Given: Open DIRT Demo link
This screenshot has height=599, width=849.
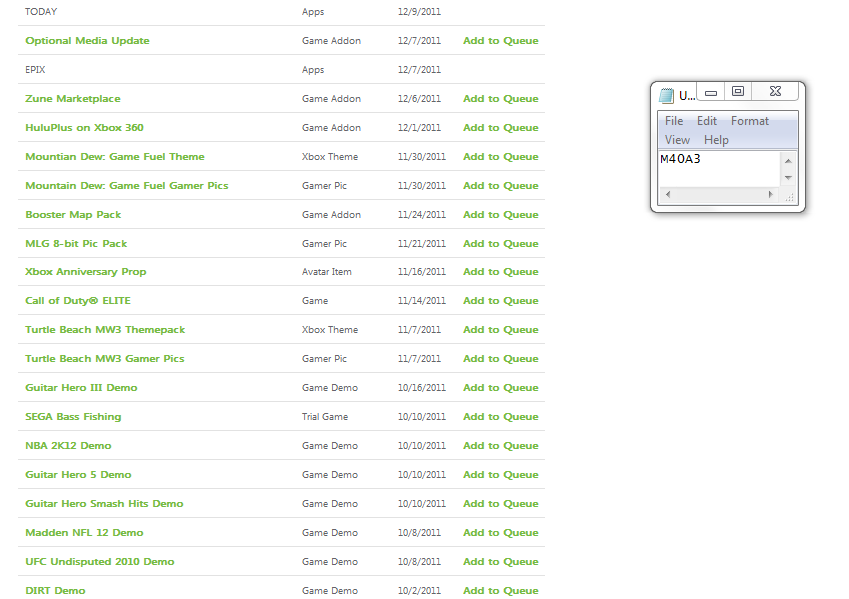Looking at the screenshot, I should pyautogui.click(x=55, y=591).
